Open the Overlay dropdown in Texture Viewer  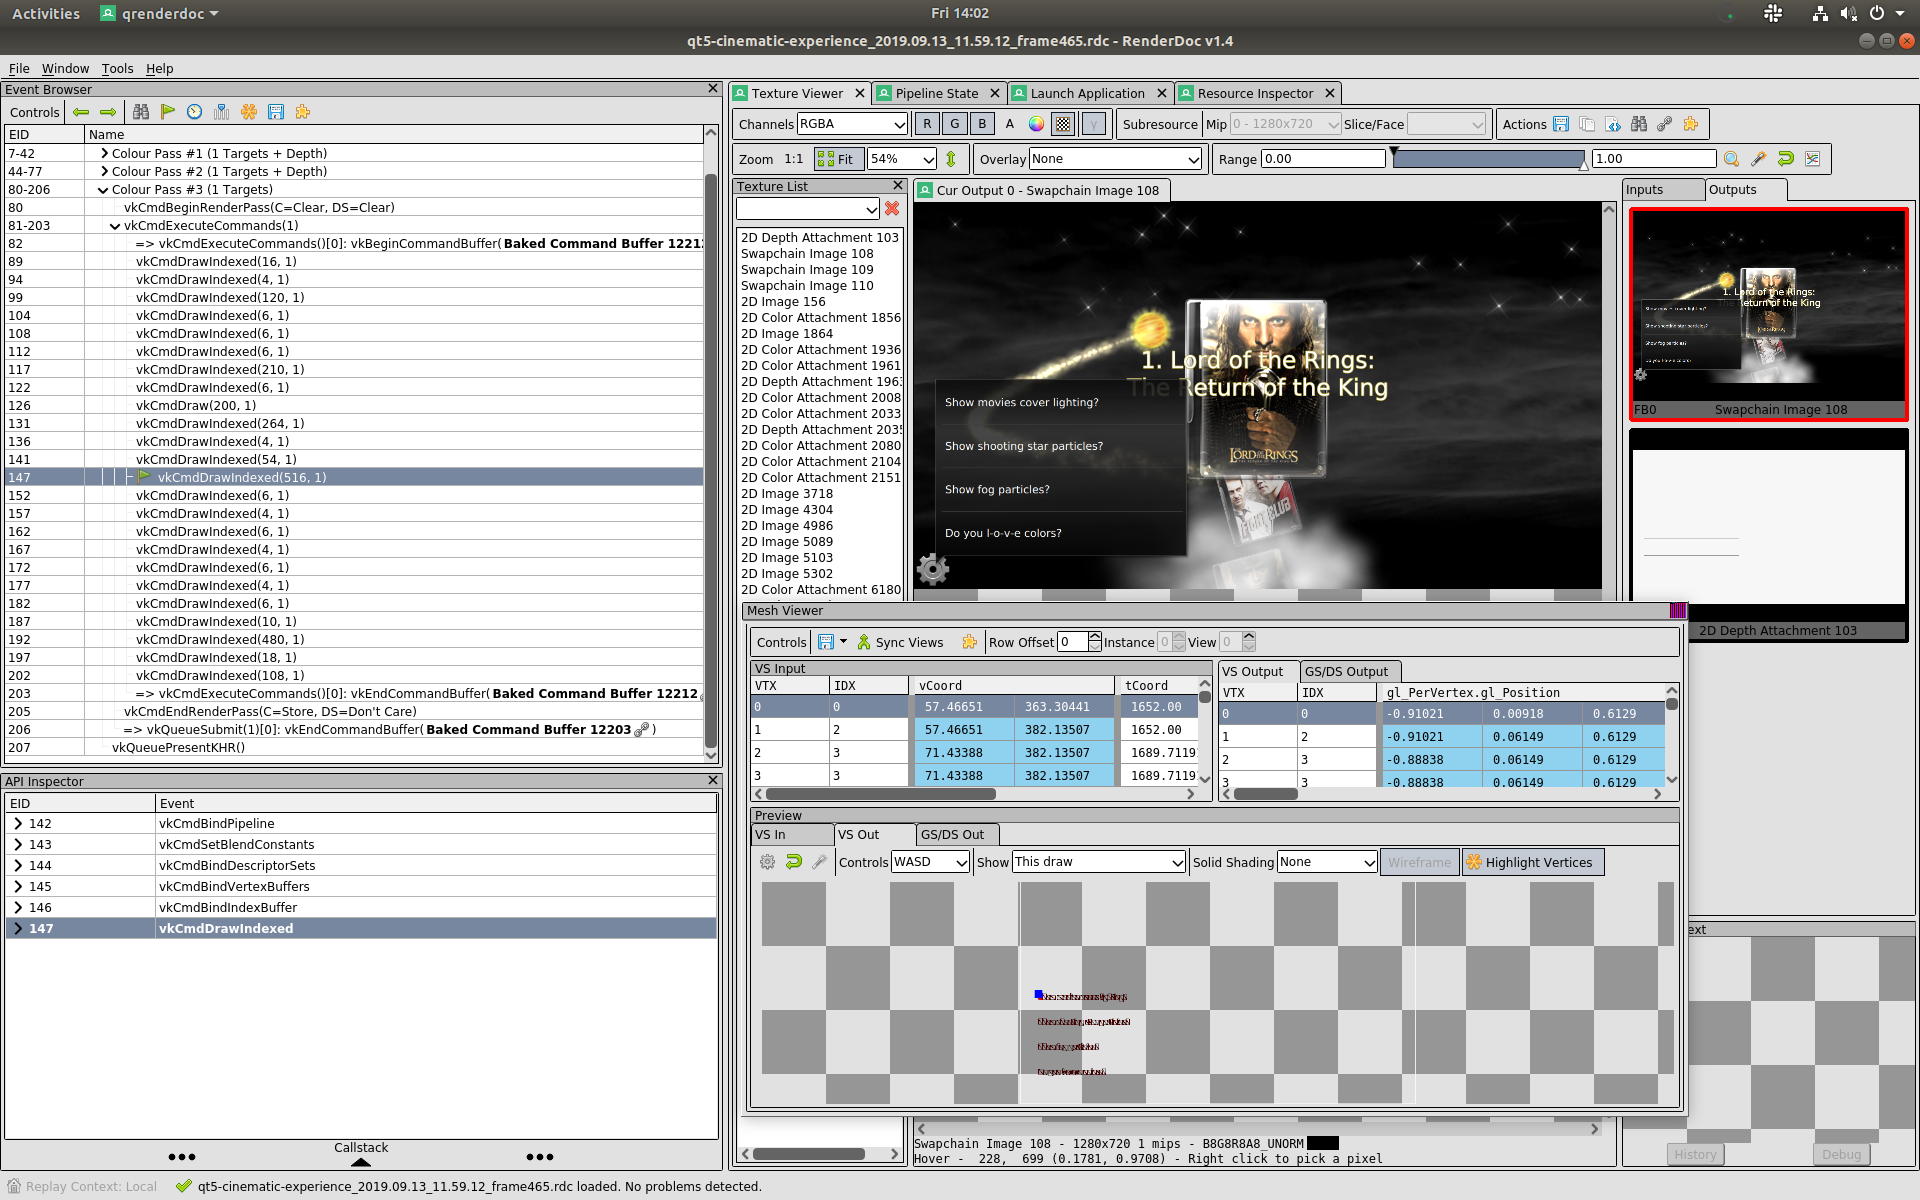(1113, 158)
